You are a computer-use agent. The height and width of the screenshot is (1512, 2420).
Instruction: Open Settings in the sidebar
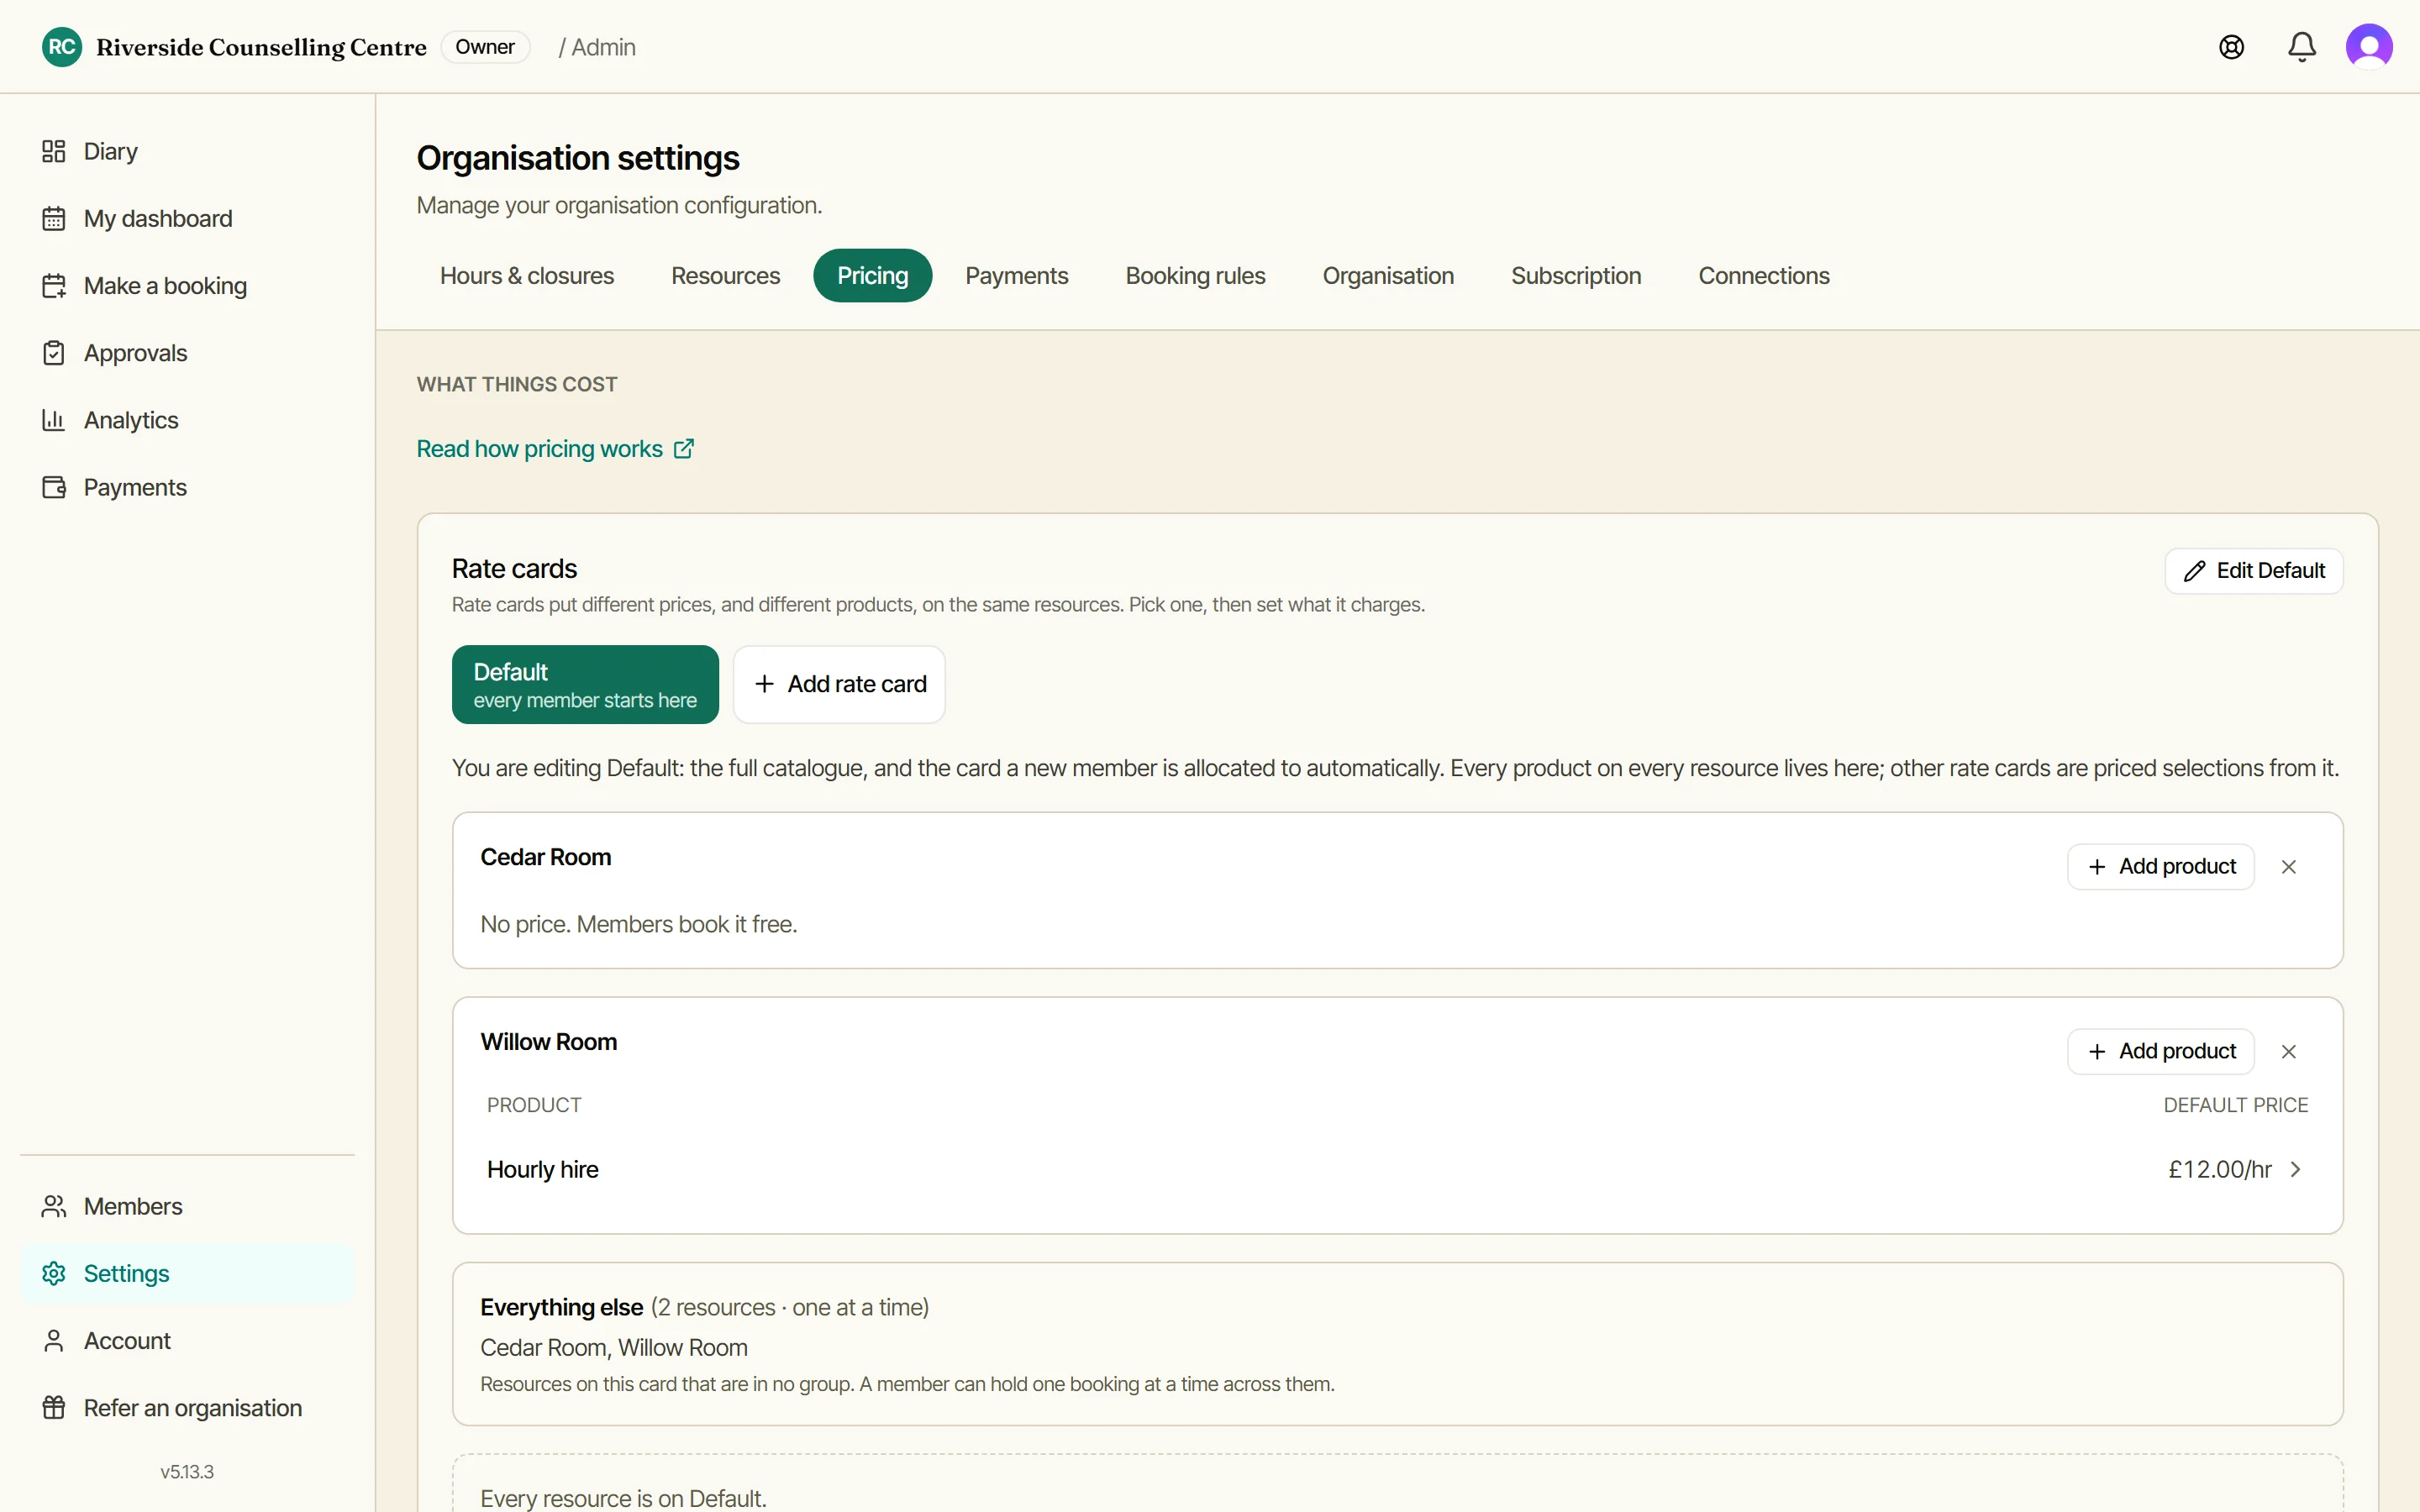(187, 1273)
